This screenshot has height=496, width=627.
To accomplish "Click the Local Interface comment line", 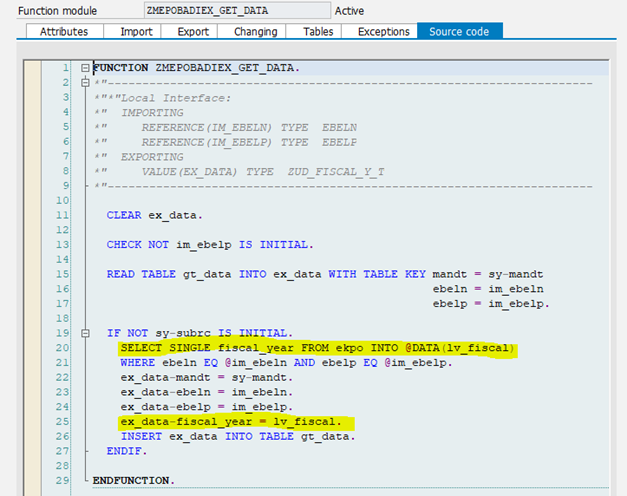I will [x=163, y=98].
